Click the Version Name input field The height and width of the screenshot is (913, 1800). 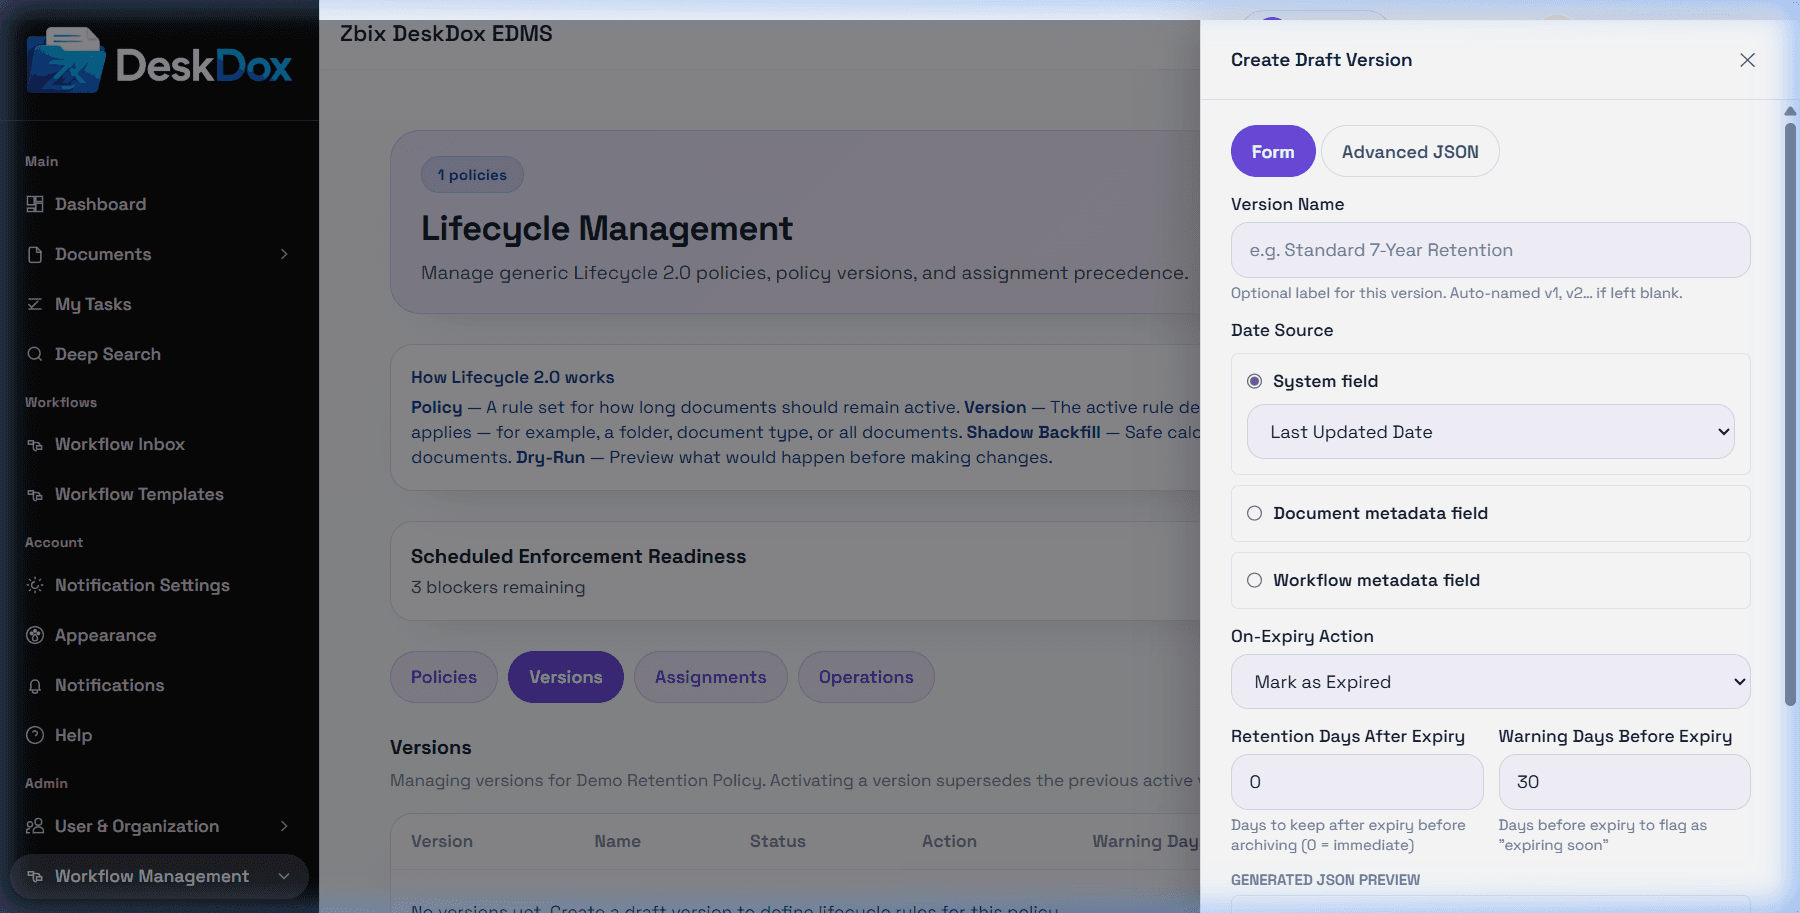1490,250
